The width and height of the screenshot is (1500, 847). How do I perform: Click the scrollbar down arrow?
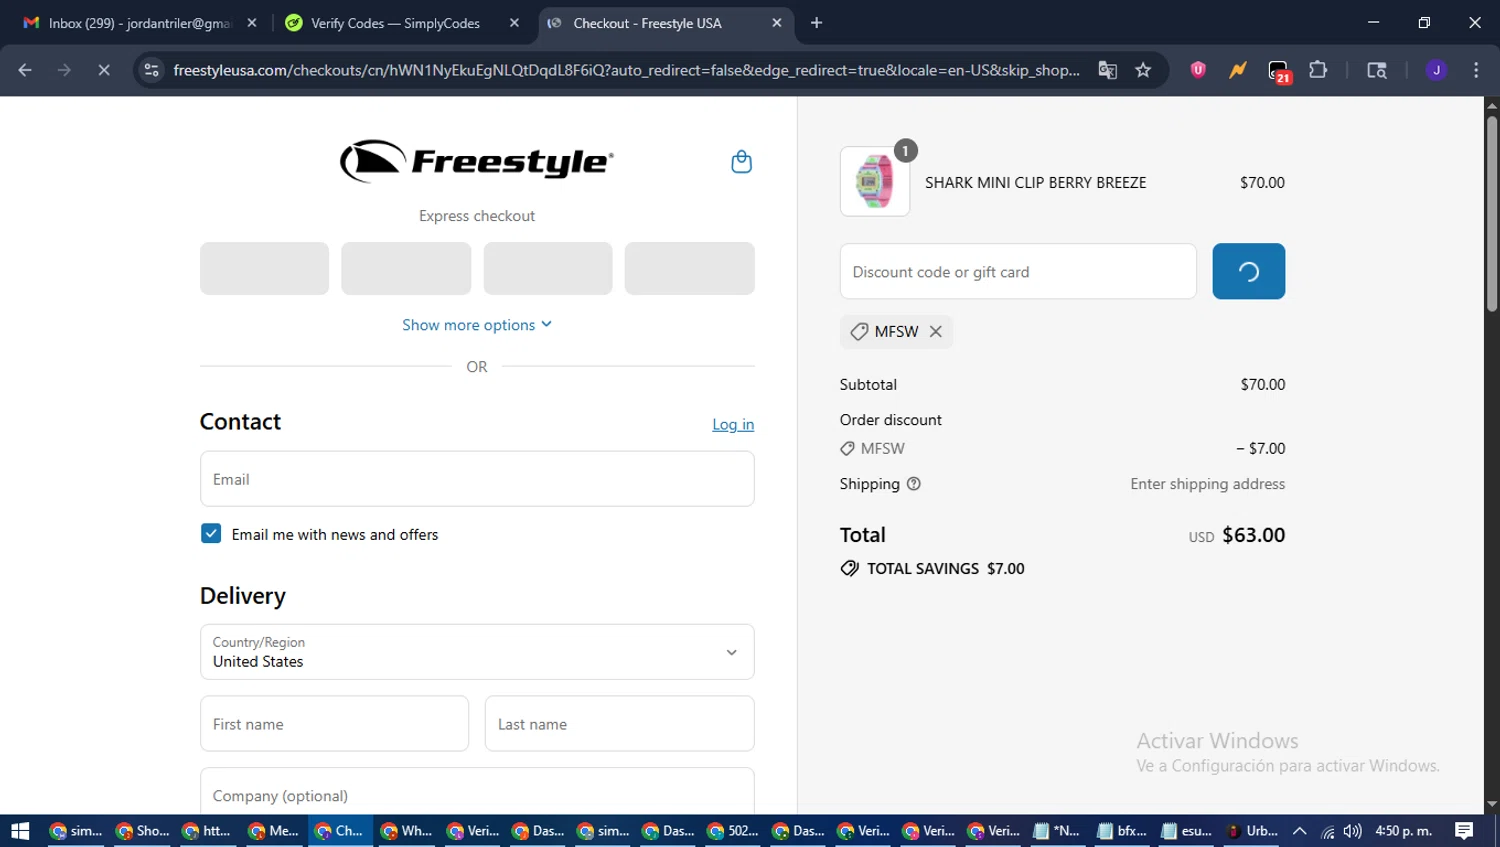1492,804
